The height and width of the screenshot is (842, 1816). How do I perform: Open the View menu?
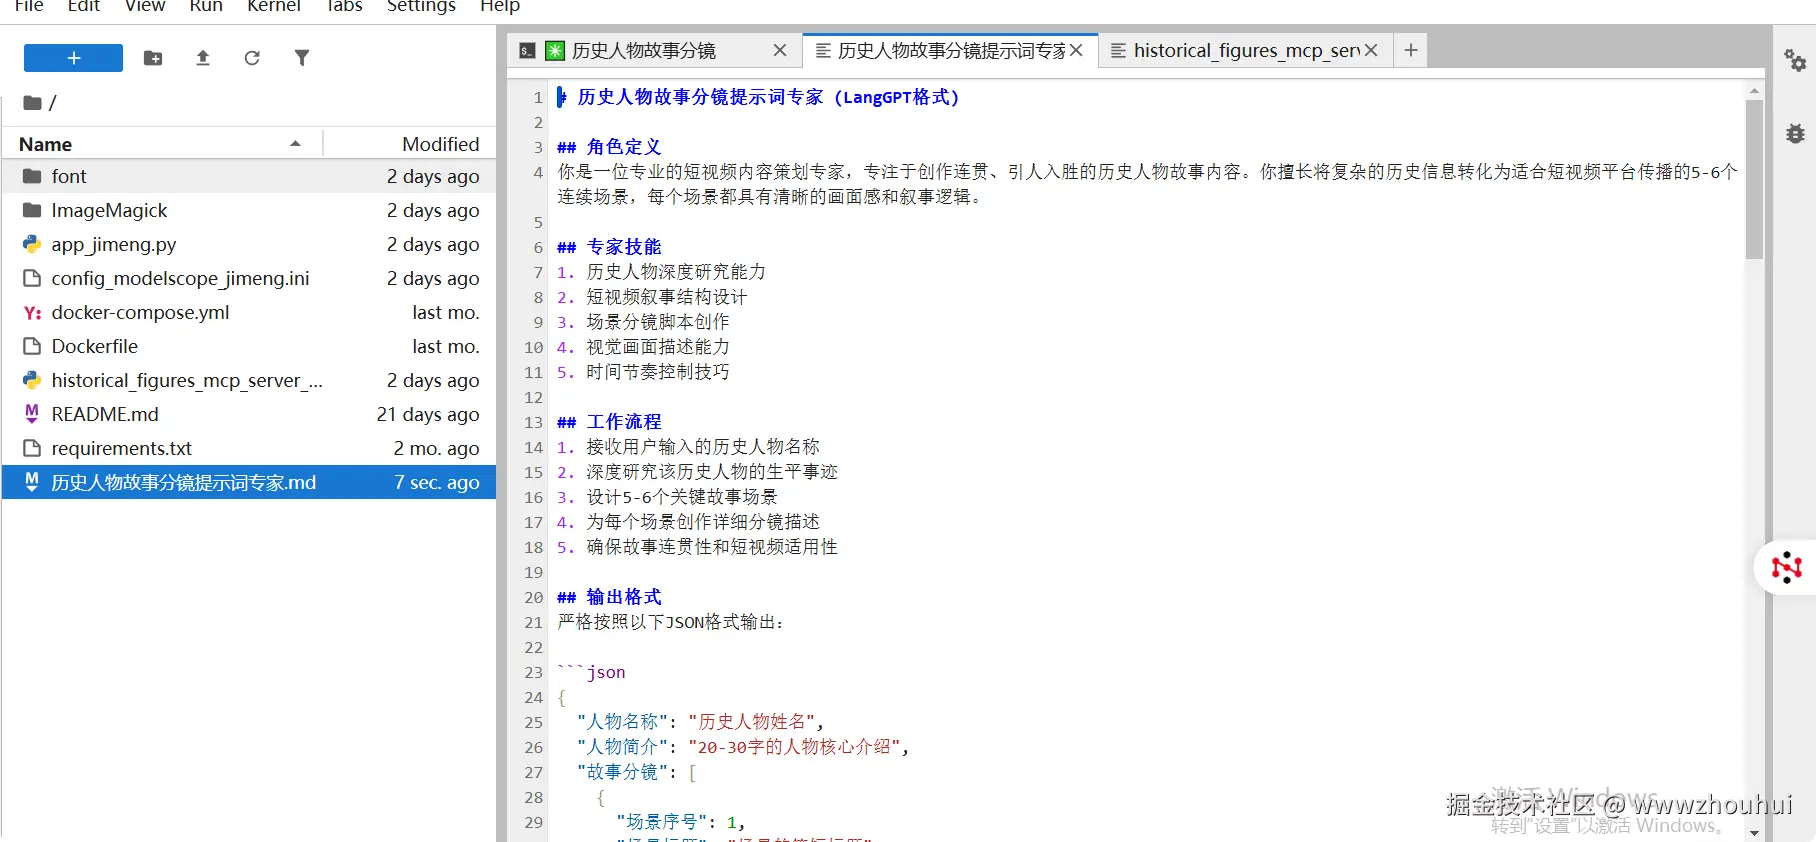click(145, 6)
